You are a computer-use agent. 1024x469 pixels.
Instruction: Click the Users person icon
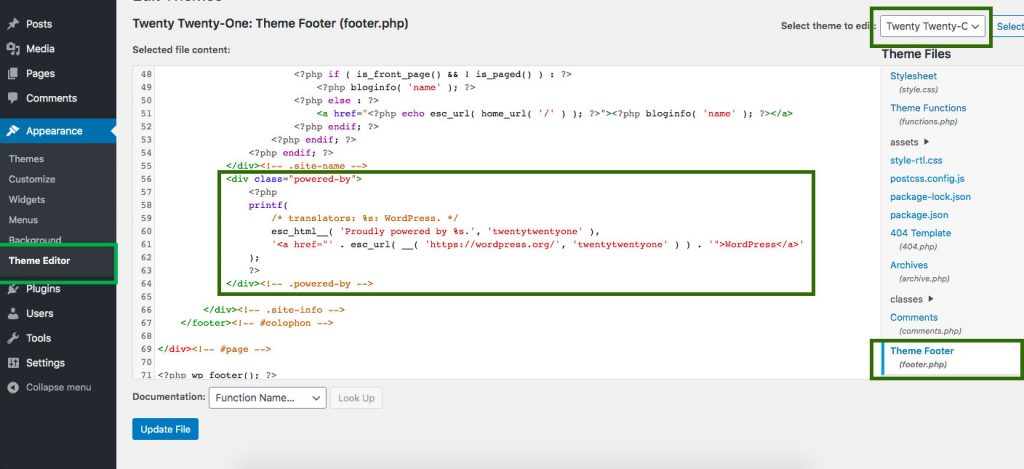[x=13, y=314]
